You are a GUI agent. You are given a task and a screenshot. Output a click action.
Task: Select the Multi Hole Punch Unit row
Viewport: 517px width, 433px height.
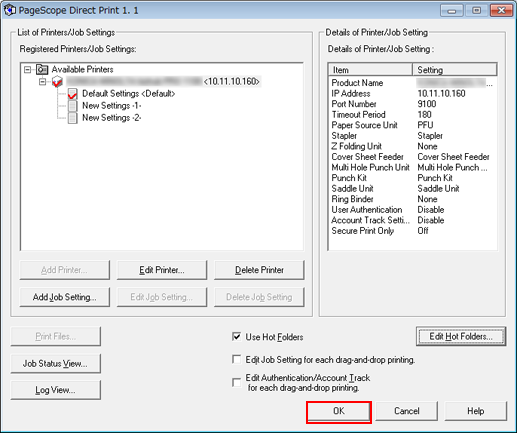click(412, 167)
